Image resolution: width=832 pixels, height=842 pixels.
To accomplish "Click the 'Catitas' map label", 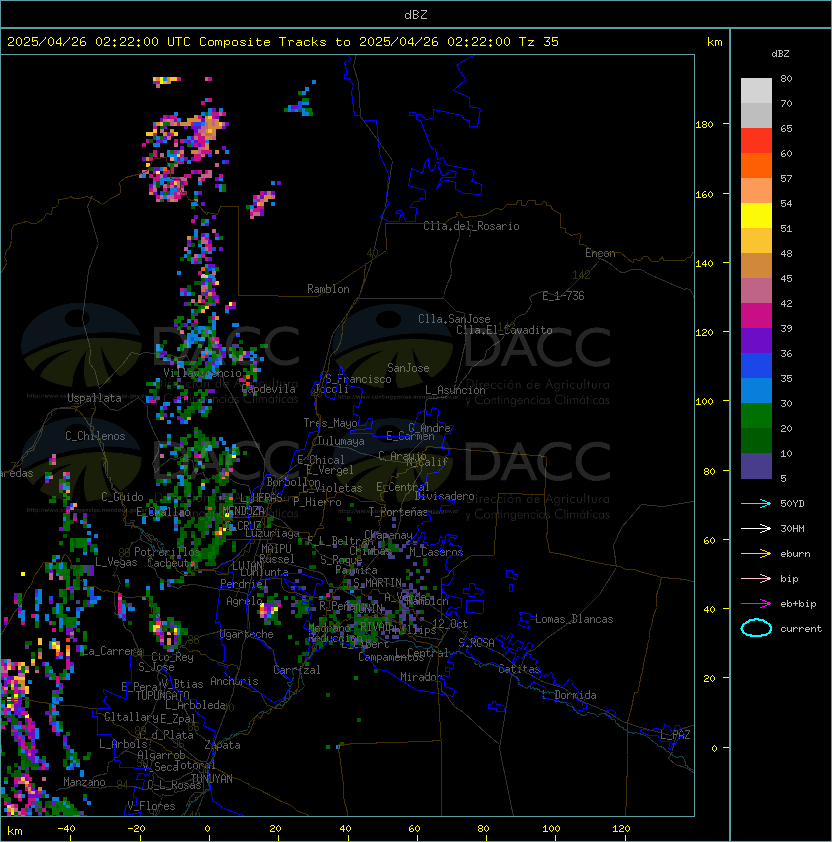I will point(519,669).
